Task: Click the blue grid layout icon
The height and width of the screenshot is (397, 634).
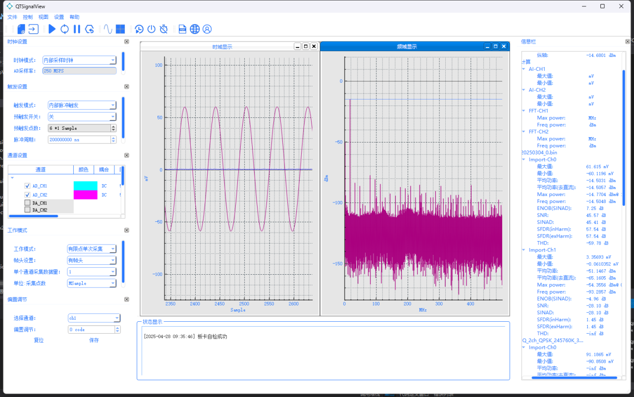Action: point(120,29)
